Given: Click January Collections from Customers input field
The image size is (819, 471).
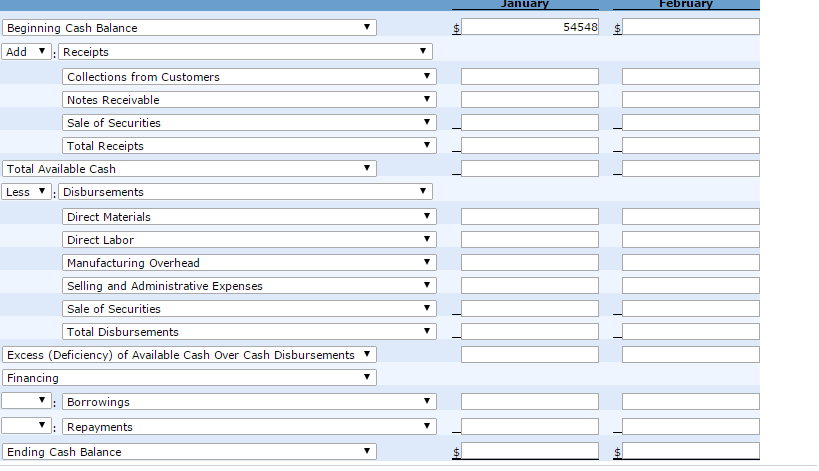Looking at the screenshot, I should 529,77.
